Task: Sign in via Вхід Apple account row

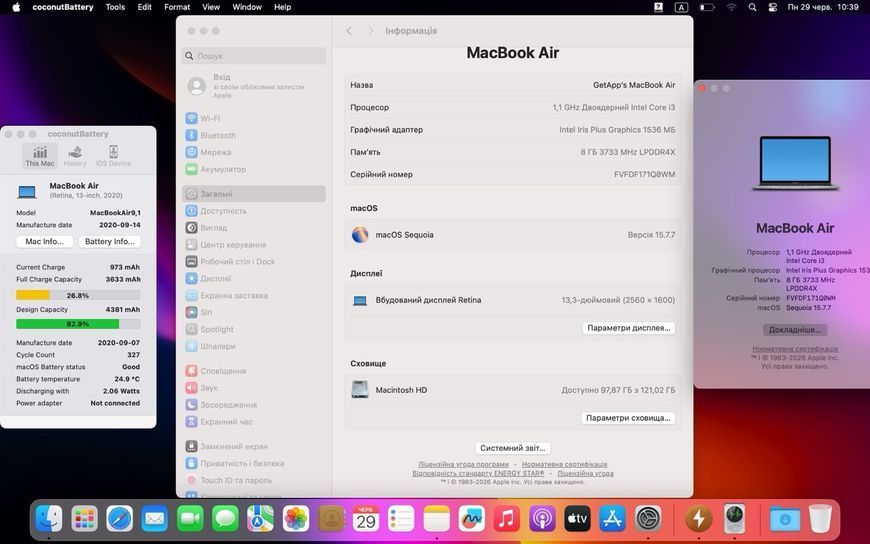Action: [254, 86]
